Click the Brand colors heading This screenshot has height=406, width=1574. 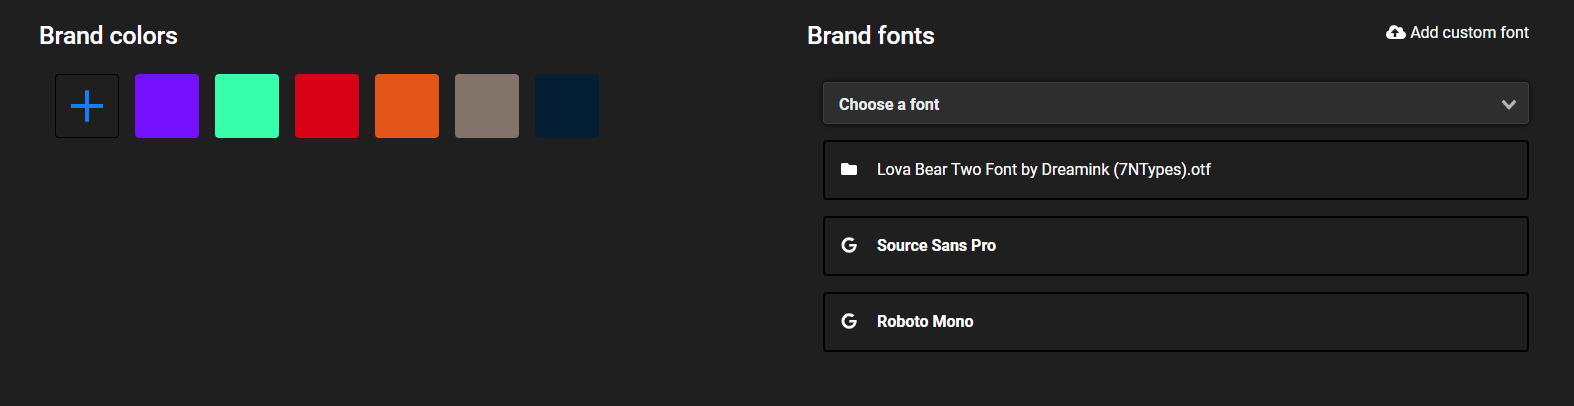[108, 36]
